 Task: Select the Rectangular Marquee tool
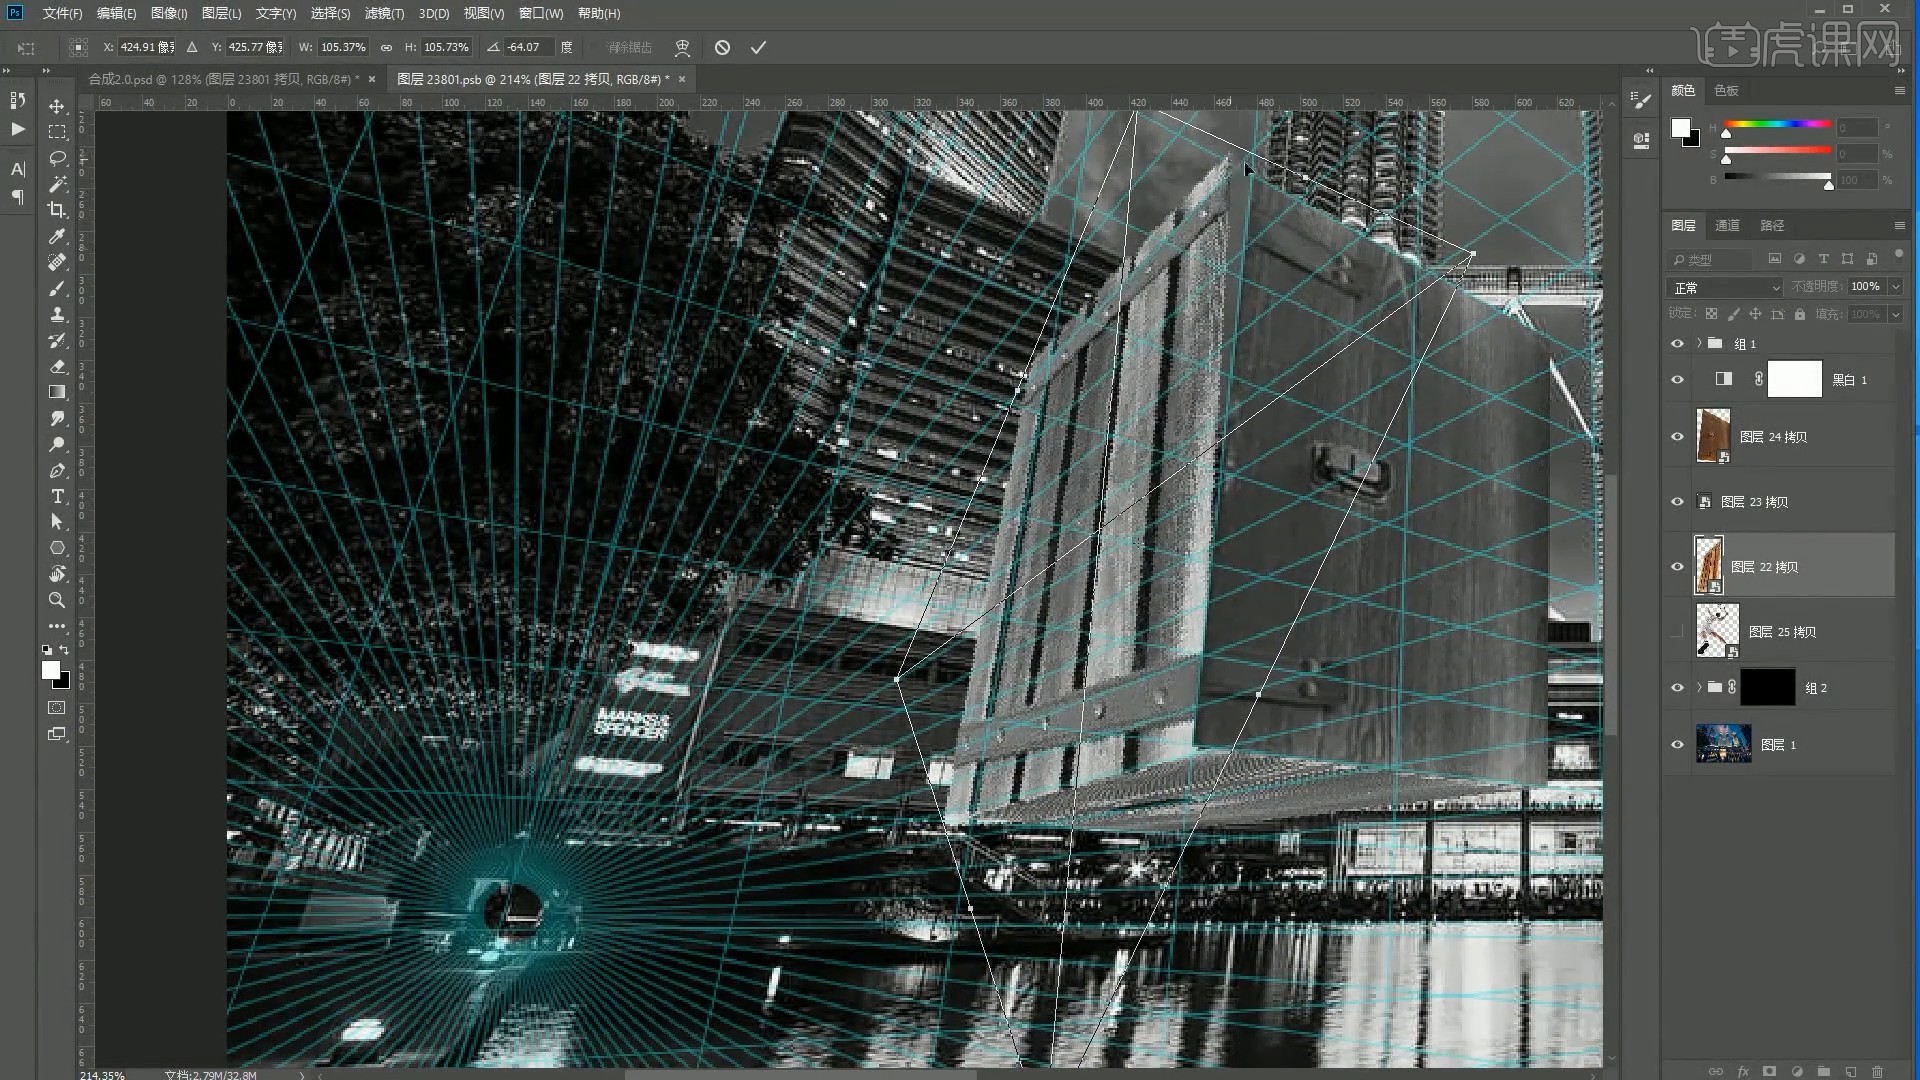pyautogui.click(x=57, y=132)
